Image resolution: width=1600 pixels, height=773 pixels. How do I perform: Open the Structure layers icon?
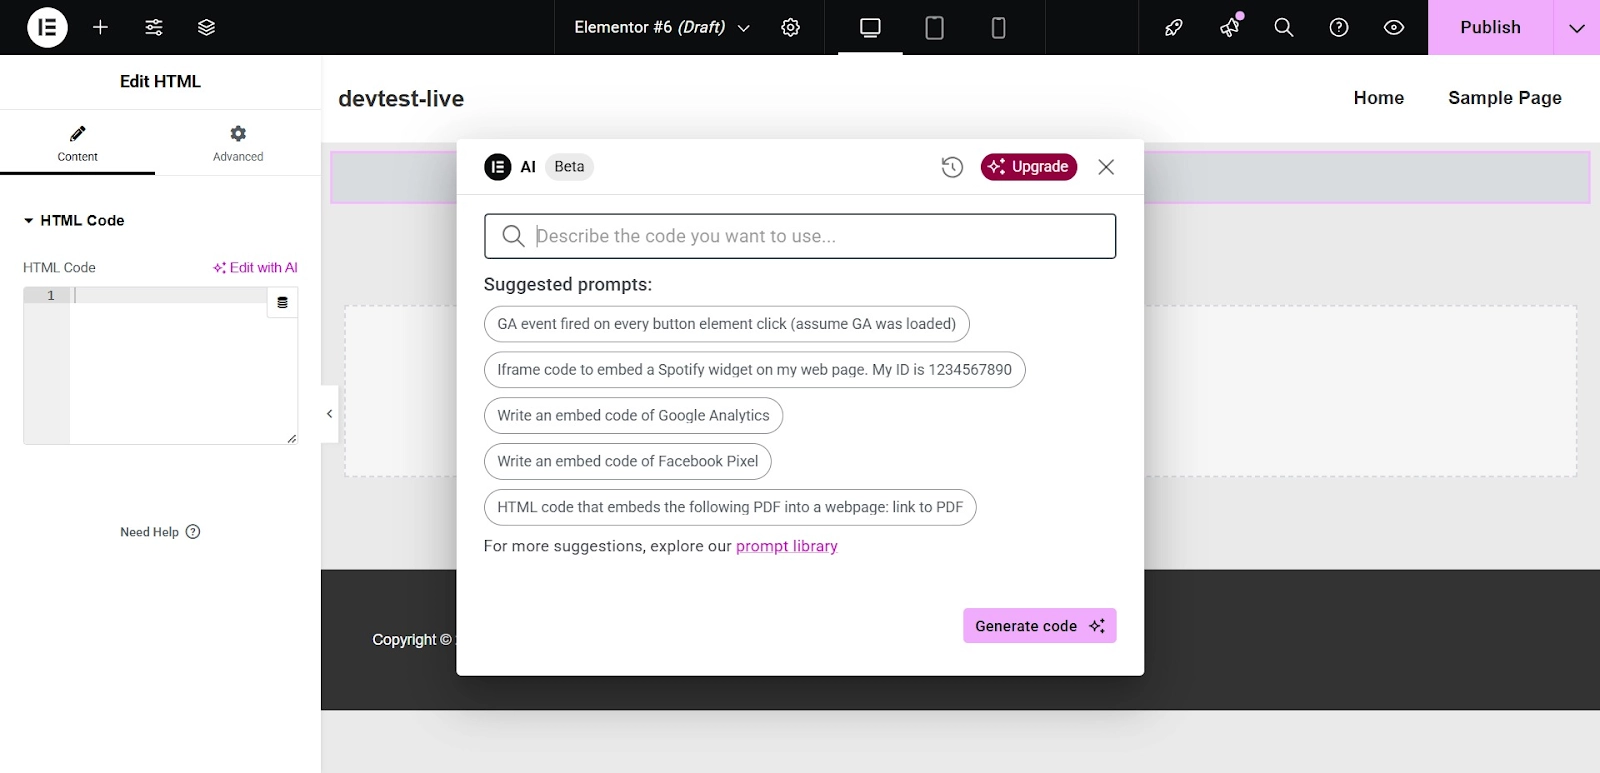point(206,27)
